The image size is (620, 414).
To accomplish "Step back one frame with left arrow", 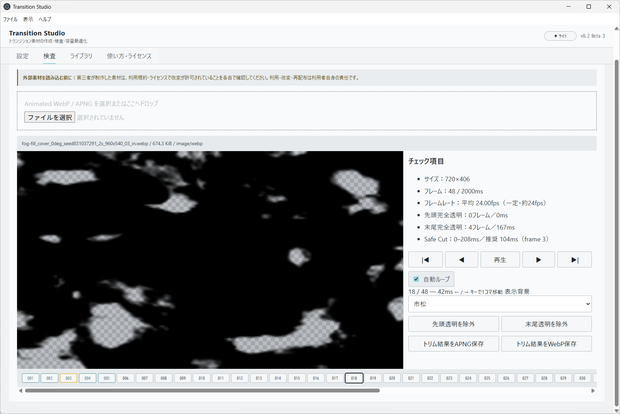I will (x=461, y=260).
